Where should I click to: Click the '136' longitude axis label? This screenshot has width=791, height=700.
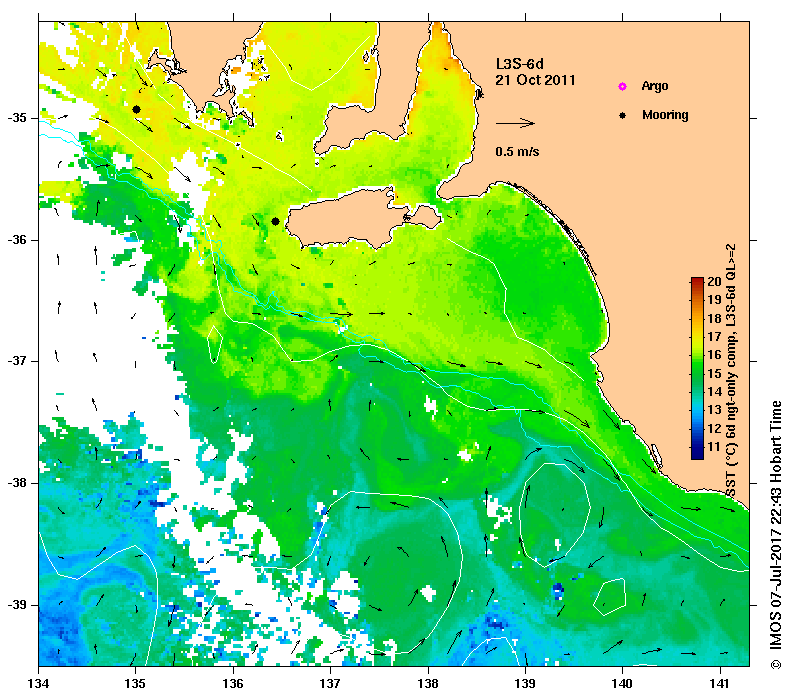(233, 684)
